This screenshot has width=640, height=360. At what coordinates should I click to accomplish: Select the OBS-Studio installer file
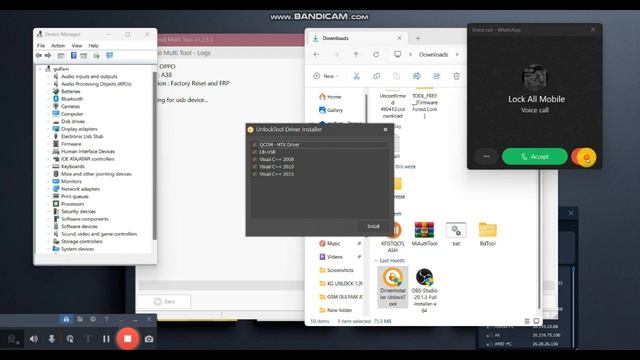[424, 290]
